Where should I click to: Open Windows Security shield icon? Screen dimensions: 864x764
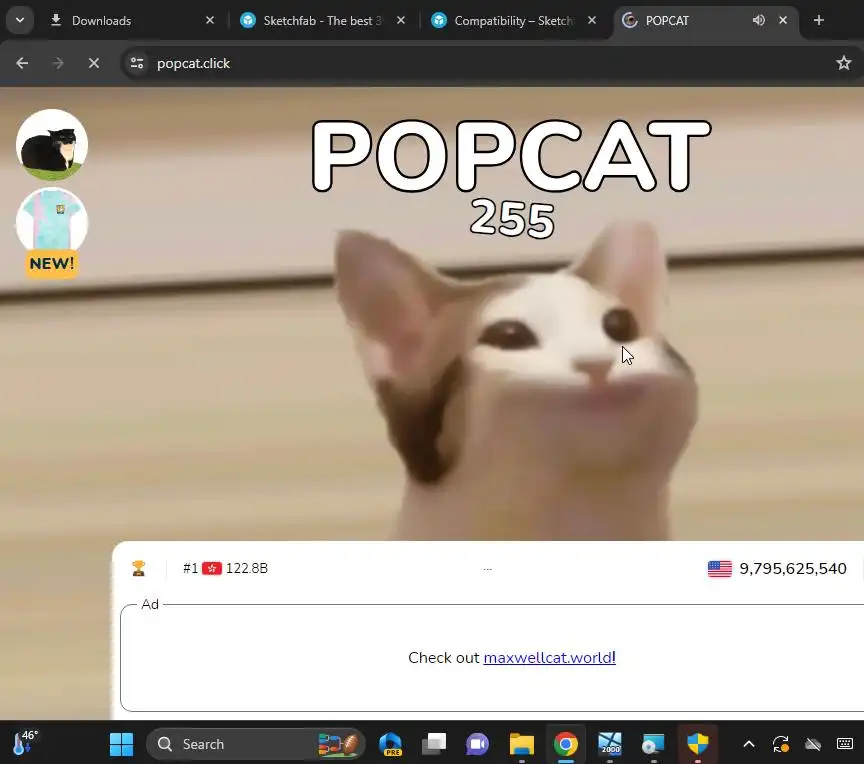tap(698, 744)
